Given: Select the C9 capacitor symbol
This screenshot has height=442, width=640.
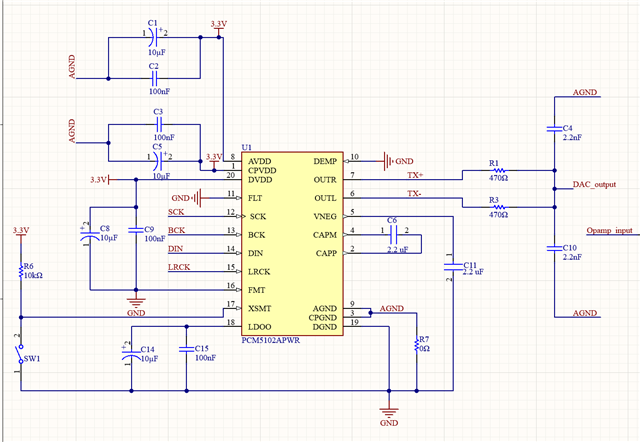Looking at the screenshot, I should tap(136, 231).
